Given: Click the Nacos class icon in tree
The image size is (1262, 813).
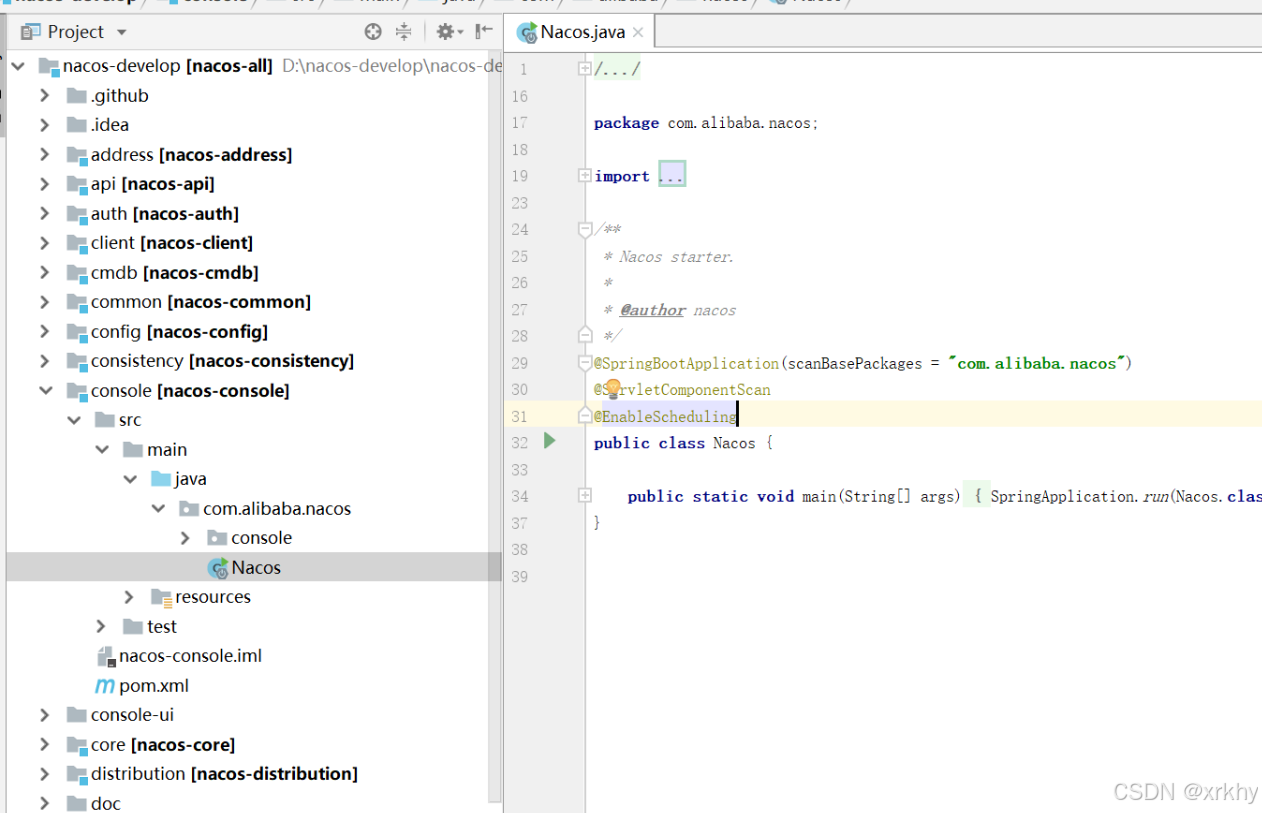Looking at the screenshot, I should [218, 568].
